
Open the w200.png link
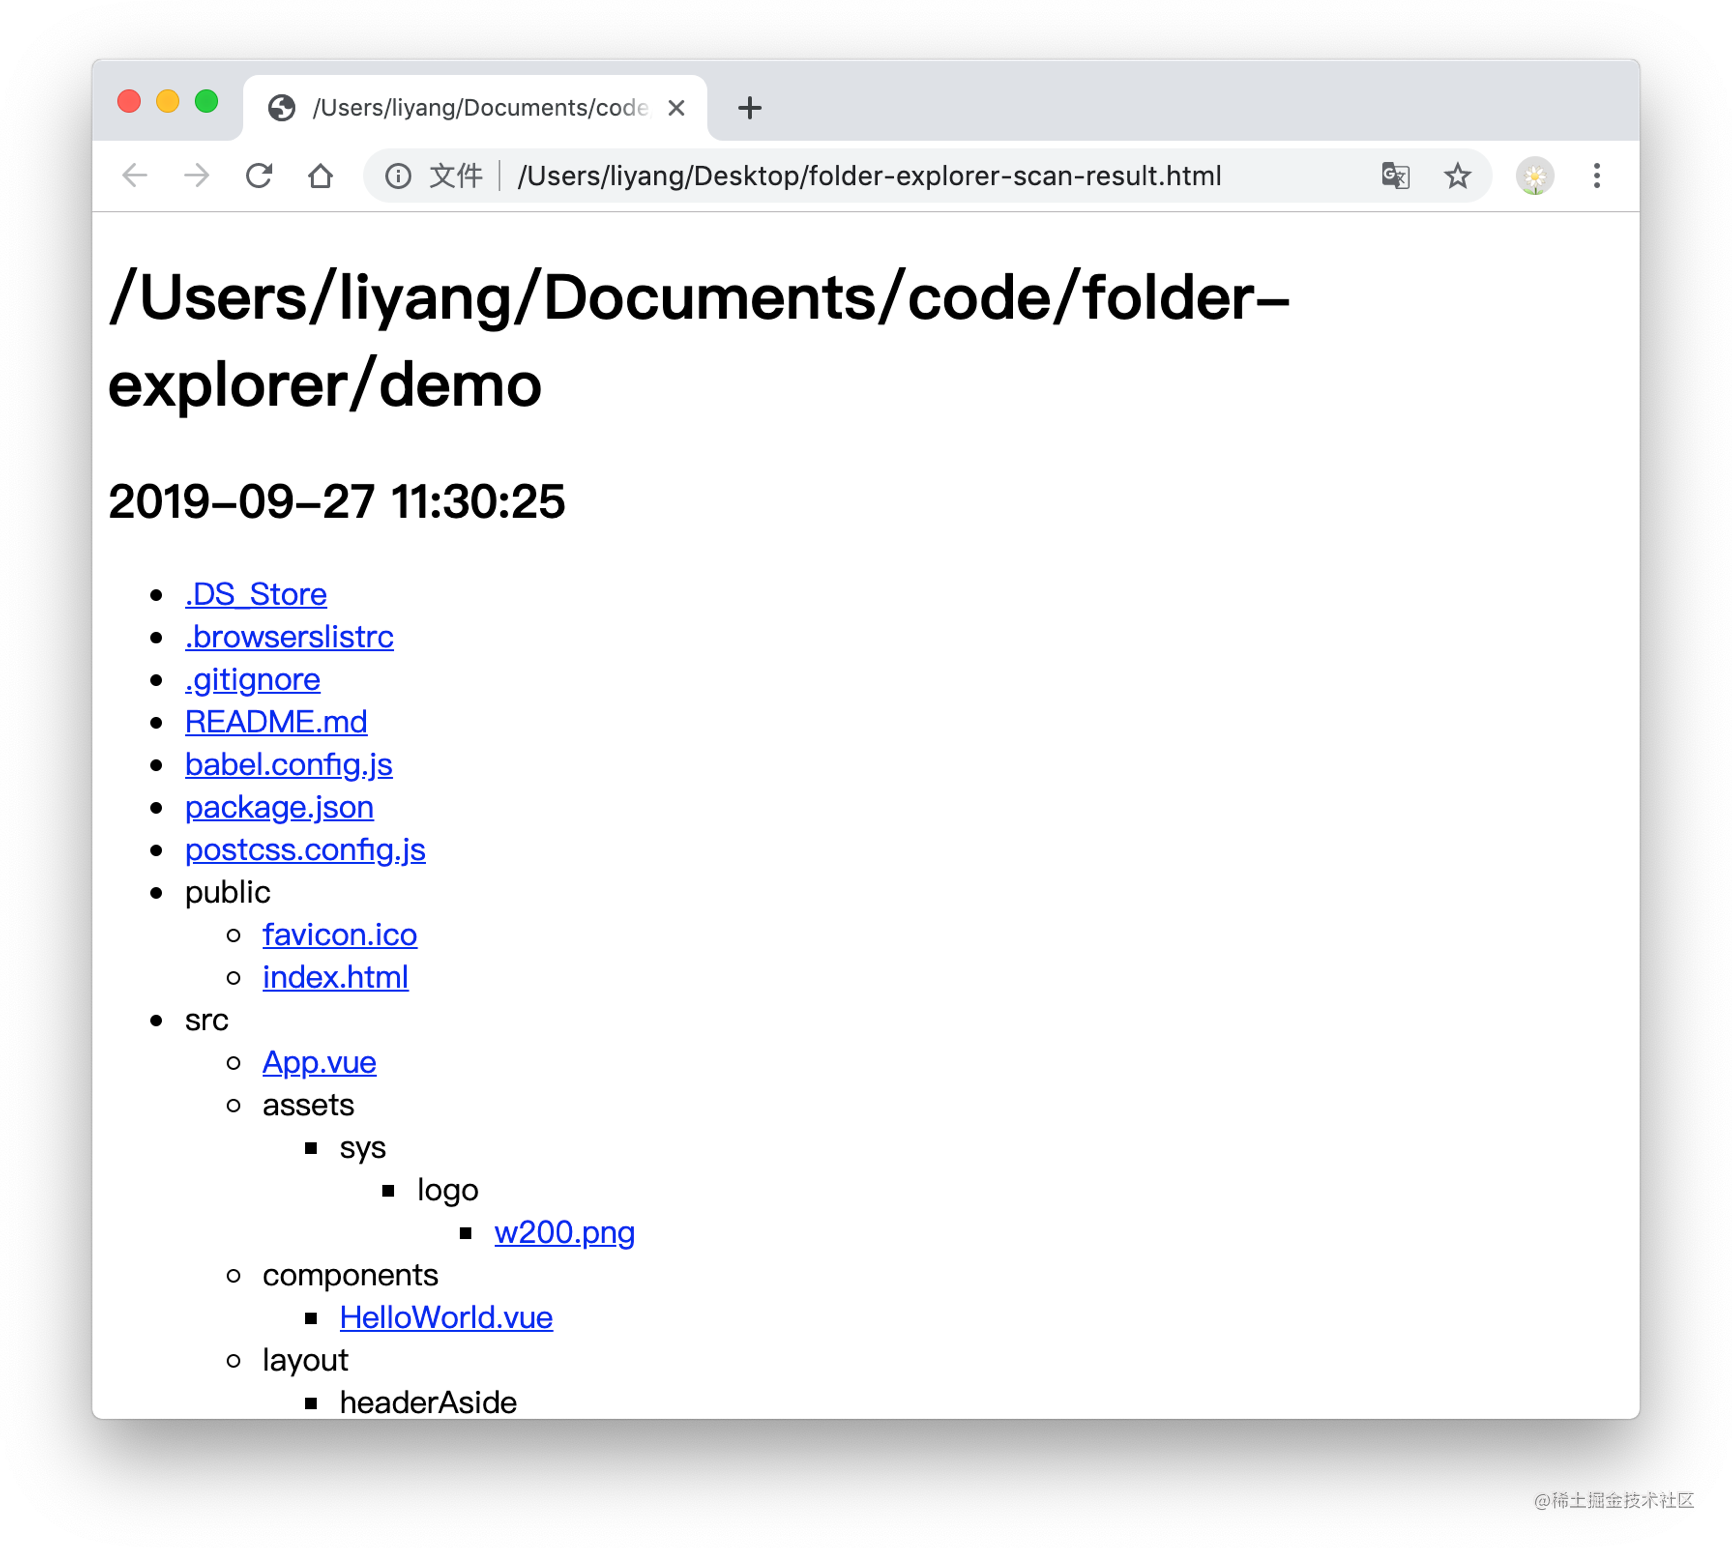pyautogui.click(x=565, y=1232)
